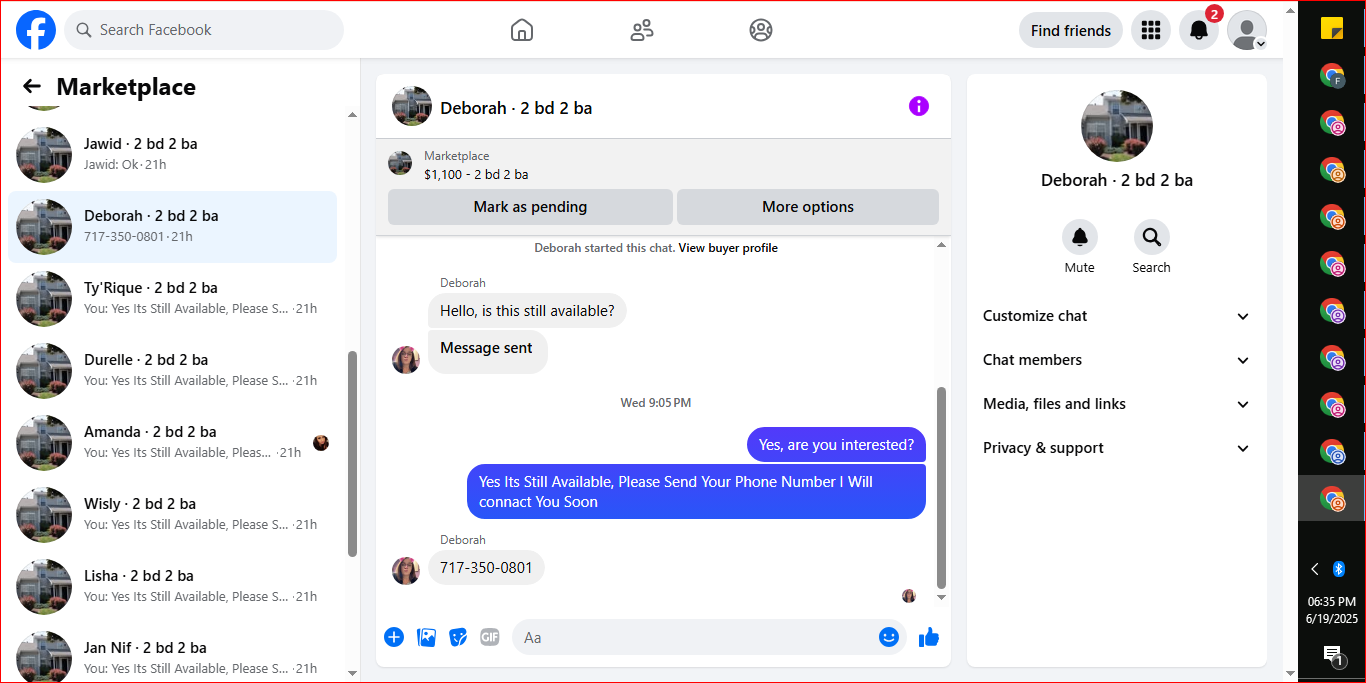
Task: Click the message pane scrollbar down arrow
Action: (x=941, y=598)
